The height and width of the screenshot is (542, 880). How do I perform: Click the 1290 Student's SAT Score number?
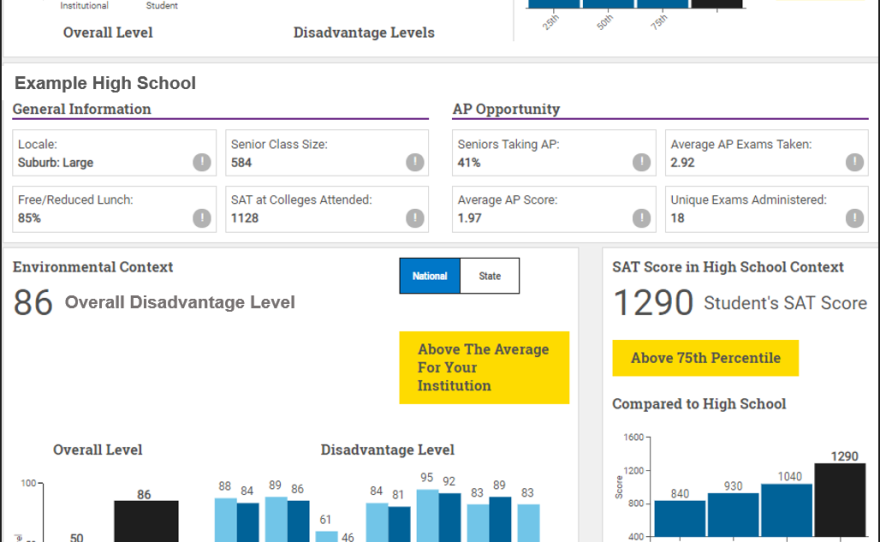click(653, 303)
